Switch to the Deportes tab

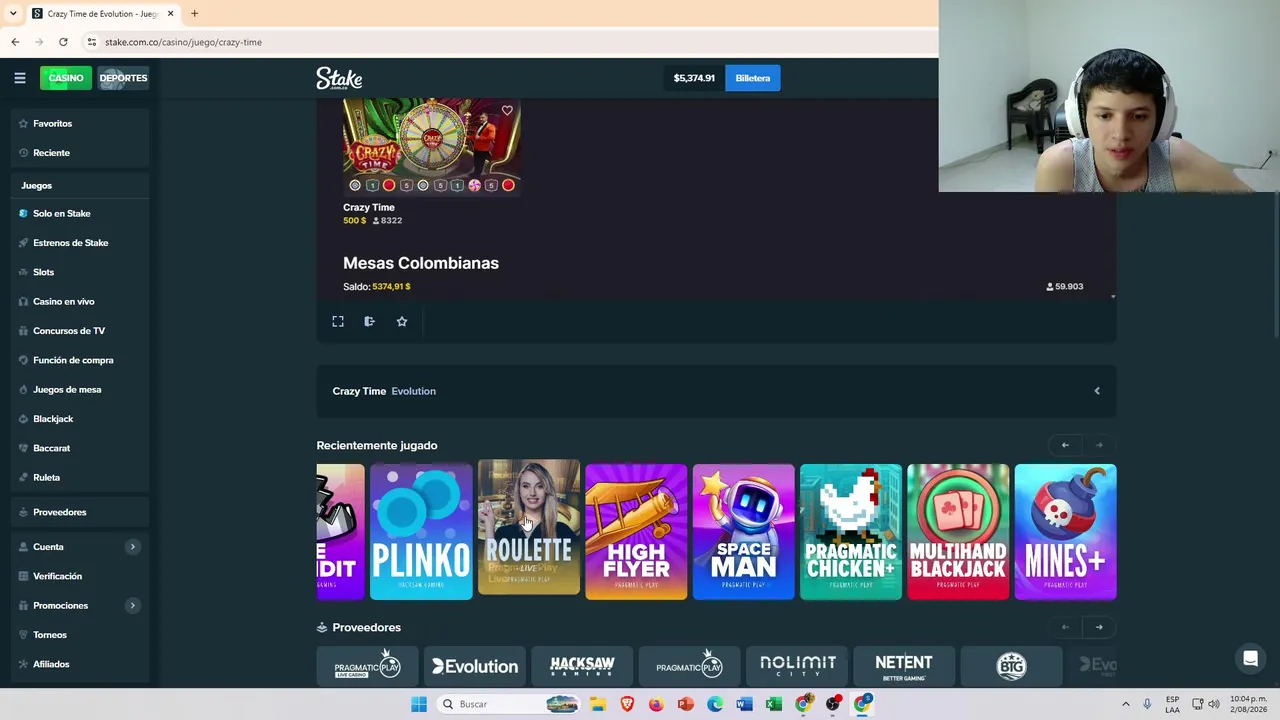pyautogui.click(x=123, y=78)
